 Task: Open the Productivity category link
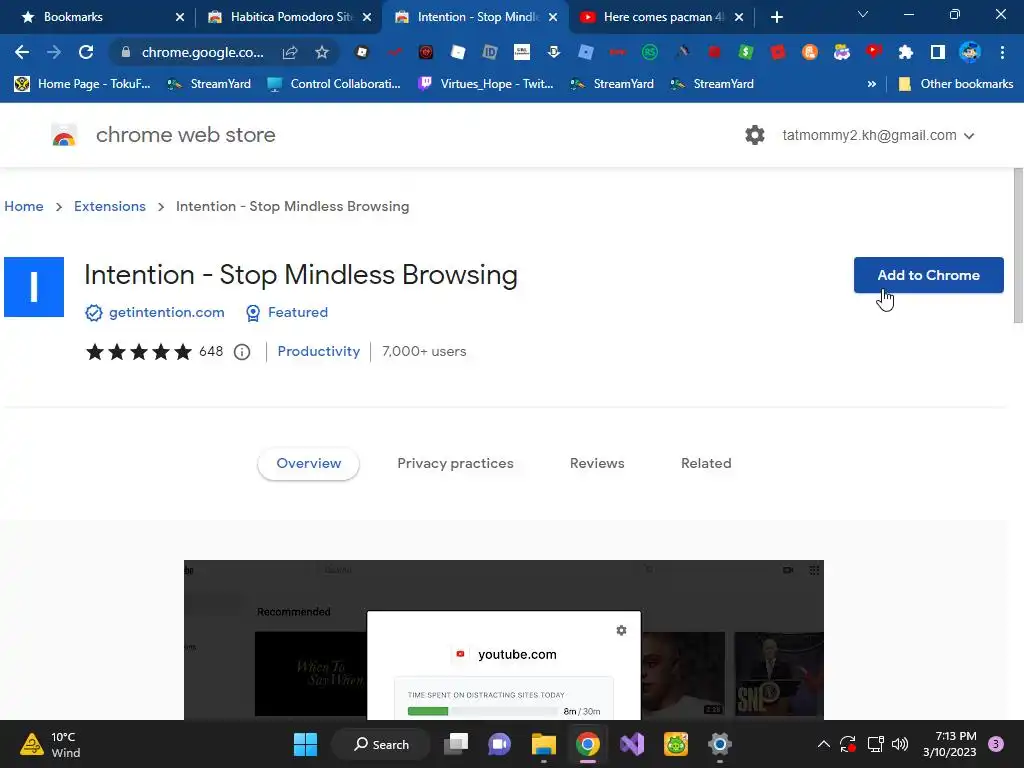click(x=319, y=351)
